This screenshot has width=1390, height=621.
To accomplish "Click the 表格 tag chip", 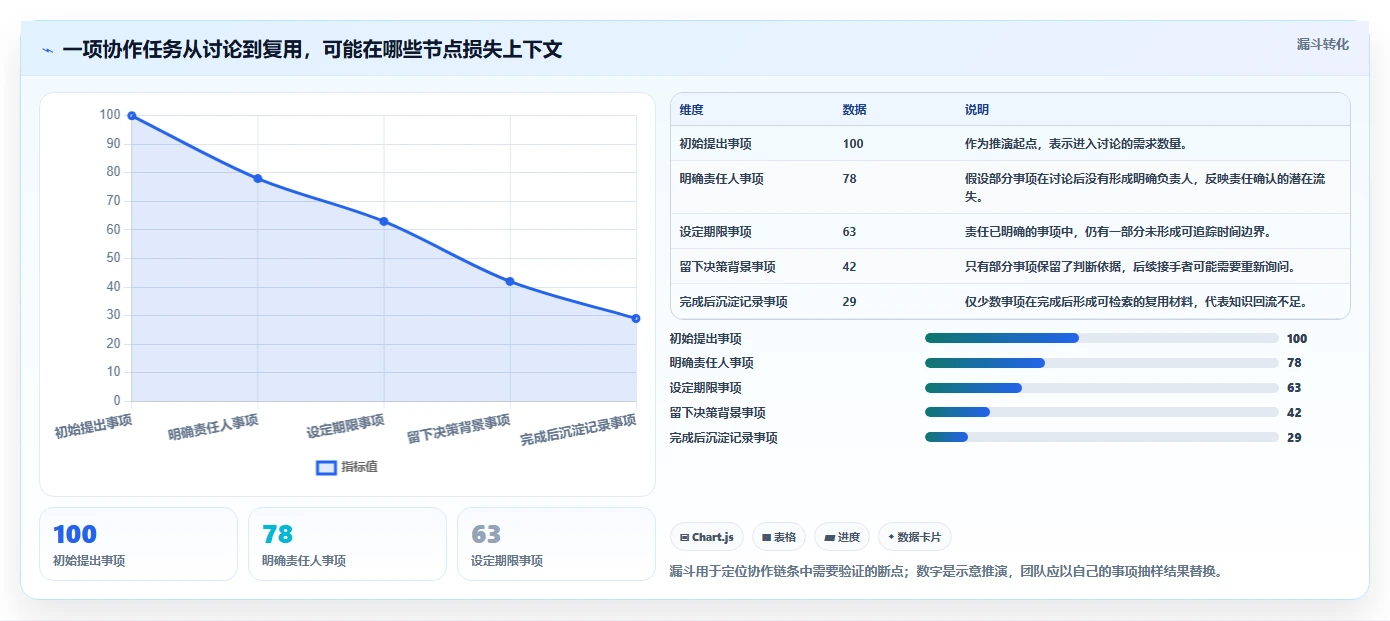I will coord(779,537).
